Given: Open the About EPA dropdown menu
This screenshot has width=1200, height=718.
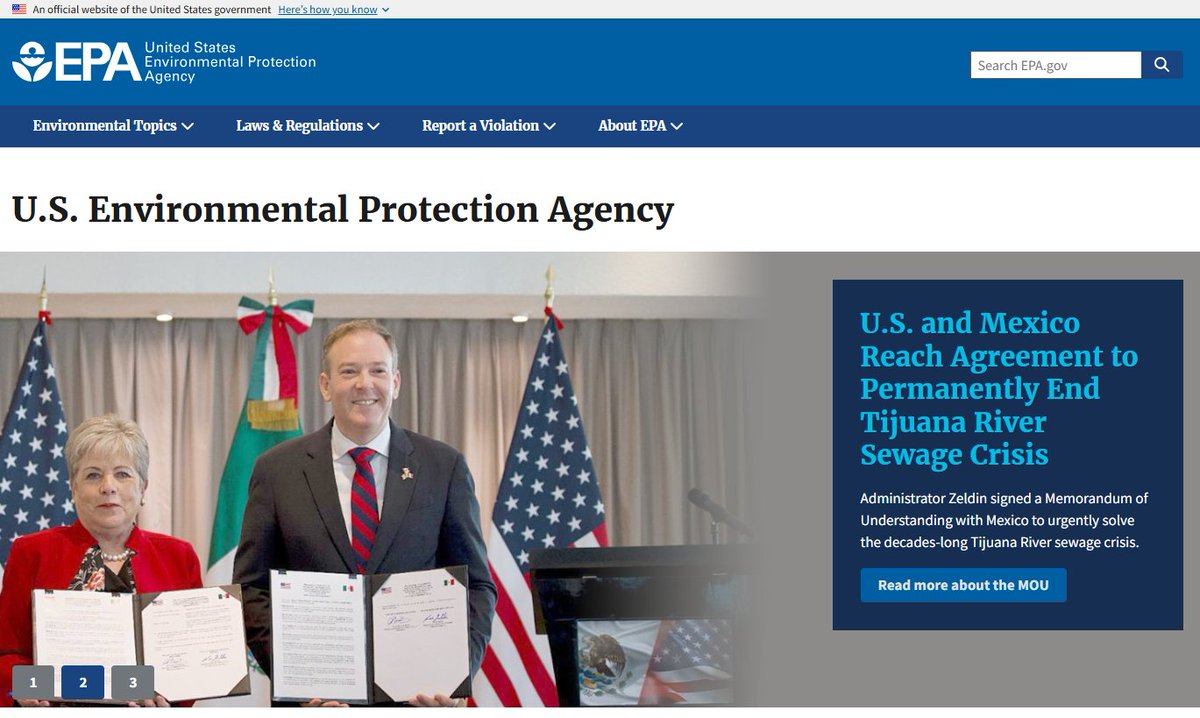Looking at the screenshot, I should pos(640,126).
